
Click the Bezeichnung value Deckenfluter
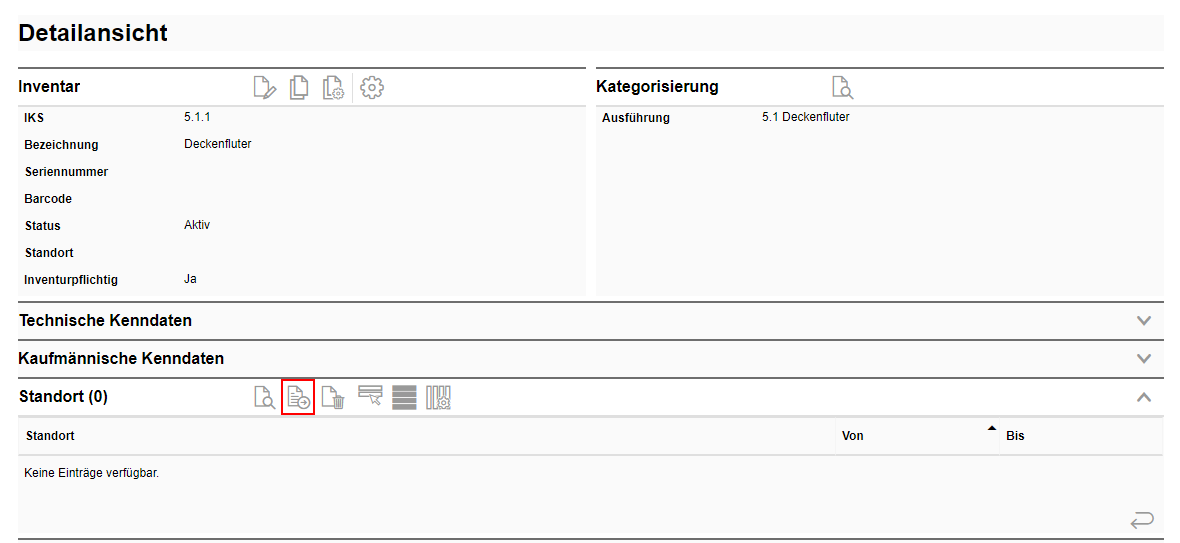click(x=217, y=144)
